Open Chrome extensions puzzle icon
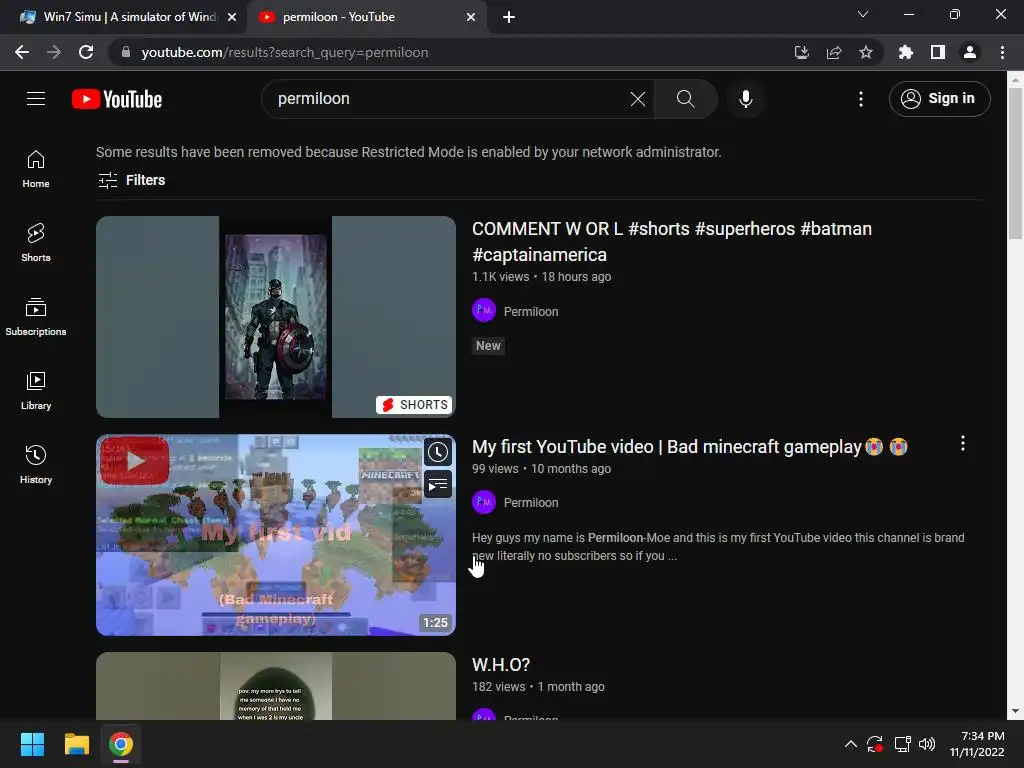 (905, 52)
